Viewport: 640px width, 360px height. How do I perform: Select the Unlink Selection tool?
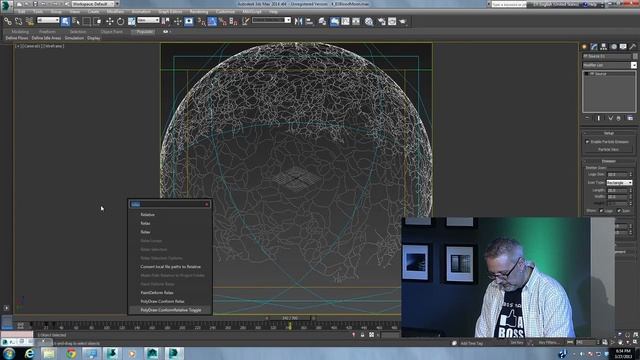19,22
